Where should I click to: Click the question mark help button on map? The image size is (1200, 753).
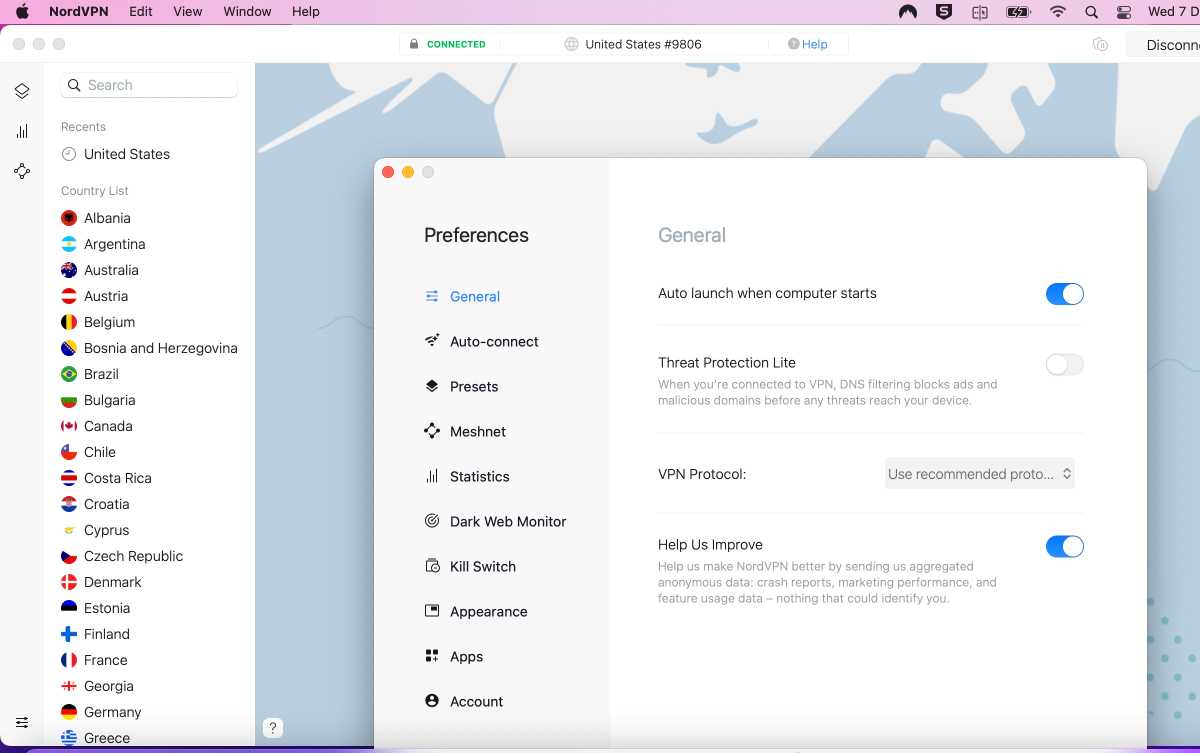[x=273, y=728]
